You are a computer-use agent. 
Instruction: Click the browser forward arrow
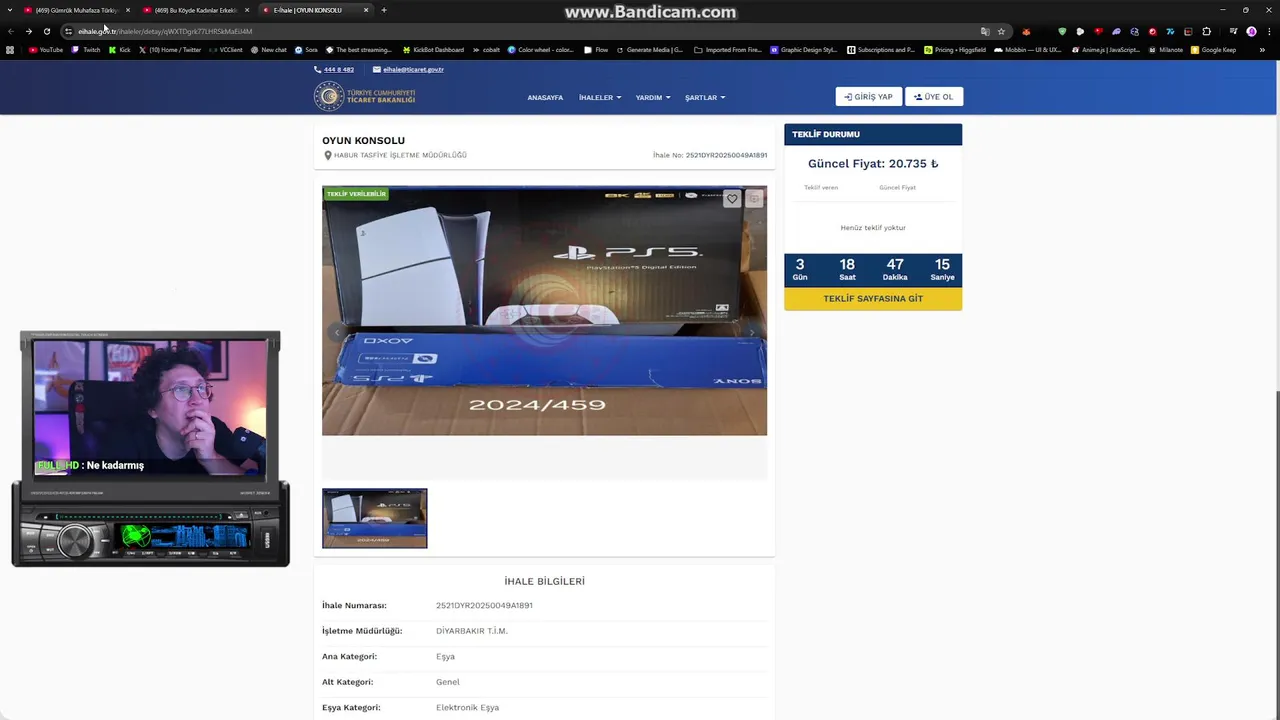point(29,31)
